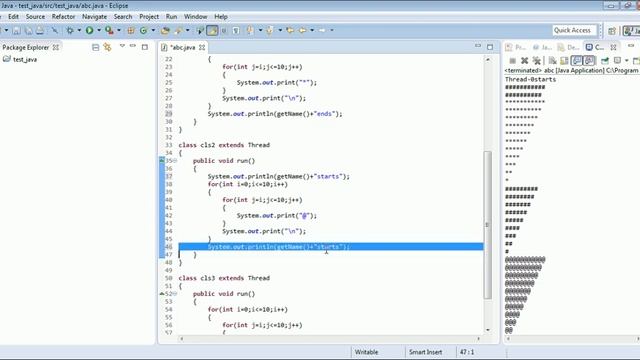This screenshot has width=640, height=360.
Task: Open the Window menu
Action: pos(195,17)
